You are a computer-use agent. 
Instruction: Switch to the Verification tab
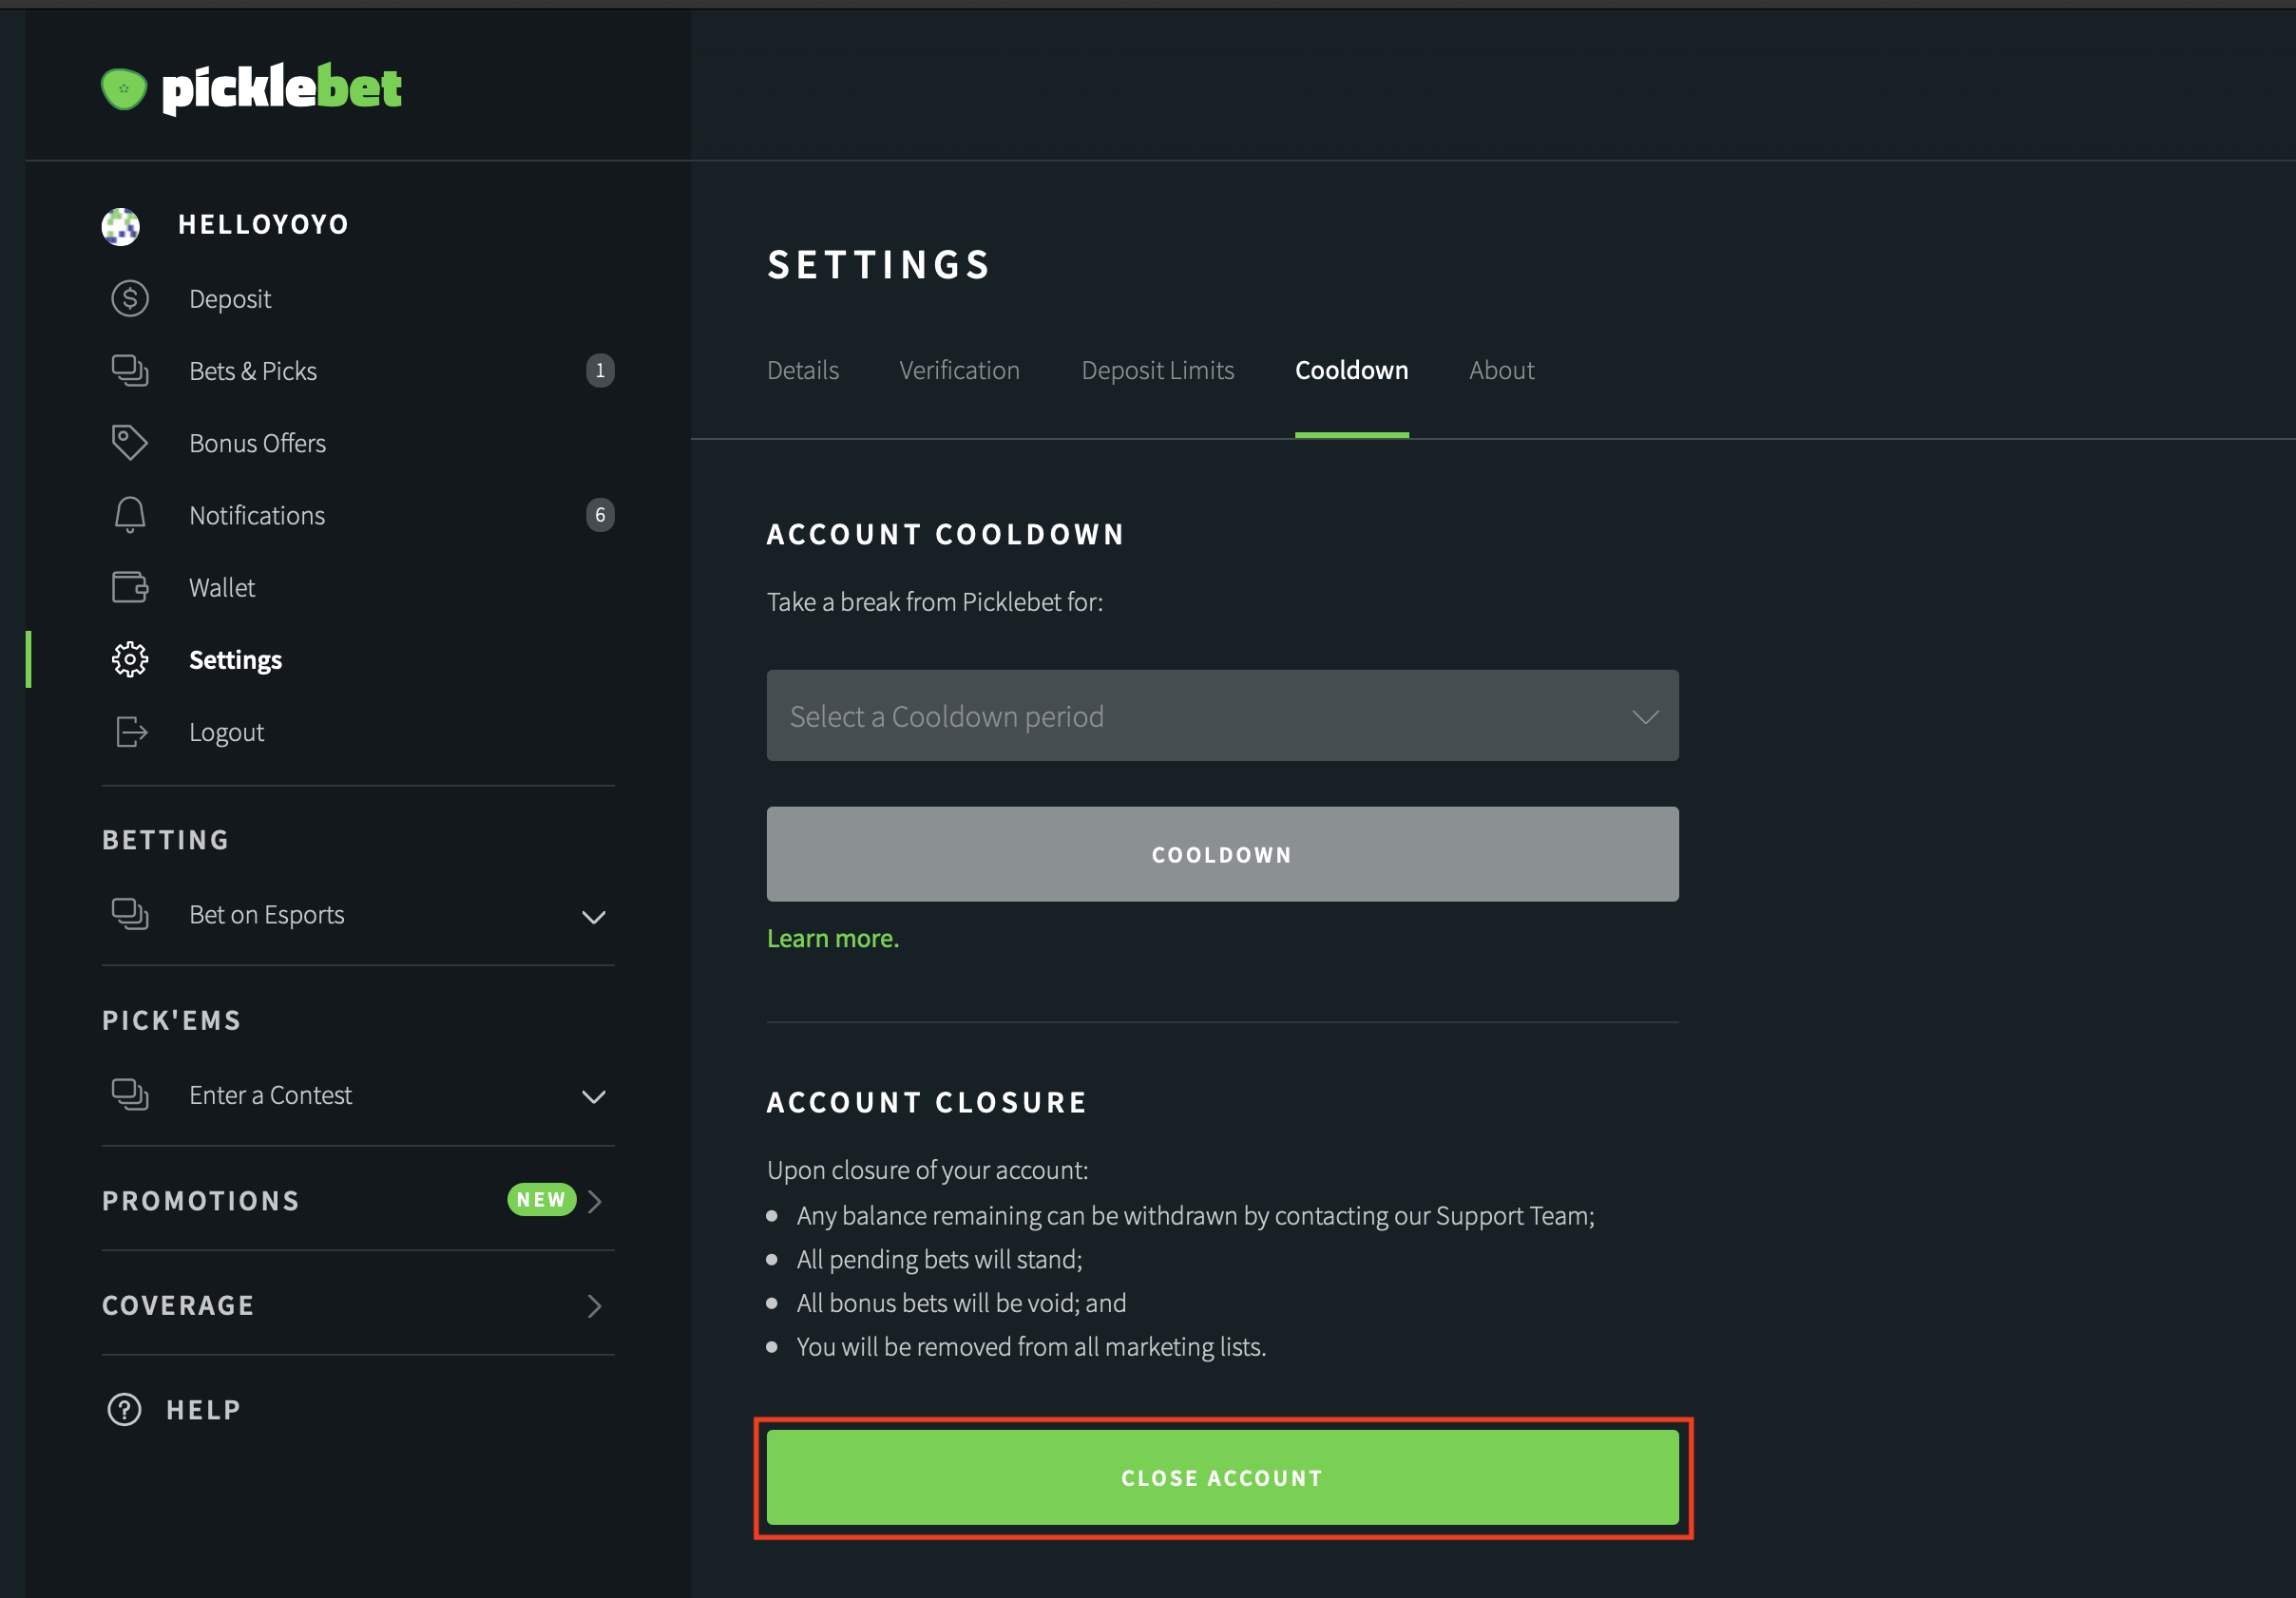959,371
